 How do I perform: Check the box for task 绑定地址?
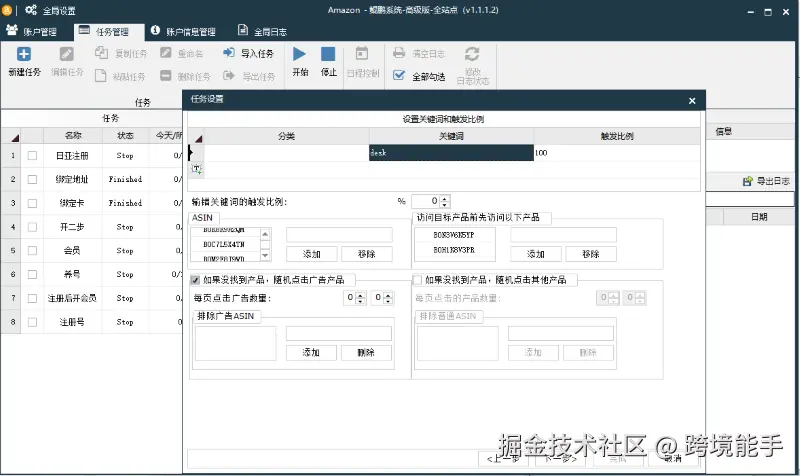pyautogui.click(x=32, y=179)
